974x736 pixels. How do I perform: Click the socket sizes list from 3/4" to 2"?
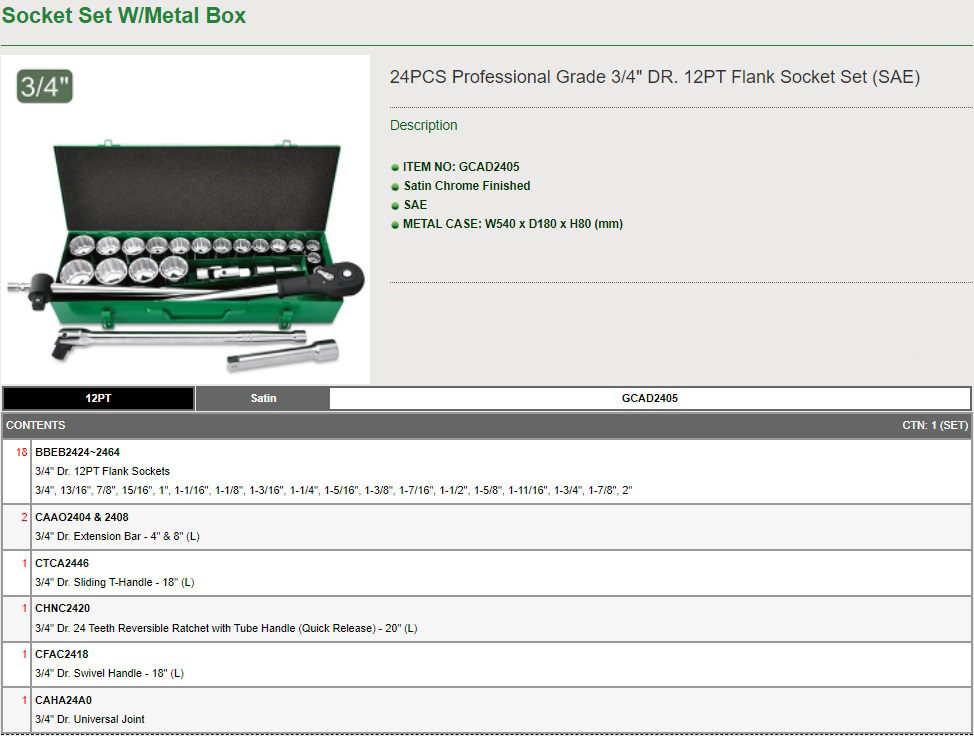pyautogui.click(x=334, y=490)
